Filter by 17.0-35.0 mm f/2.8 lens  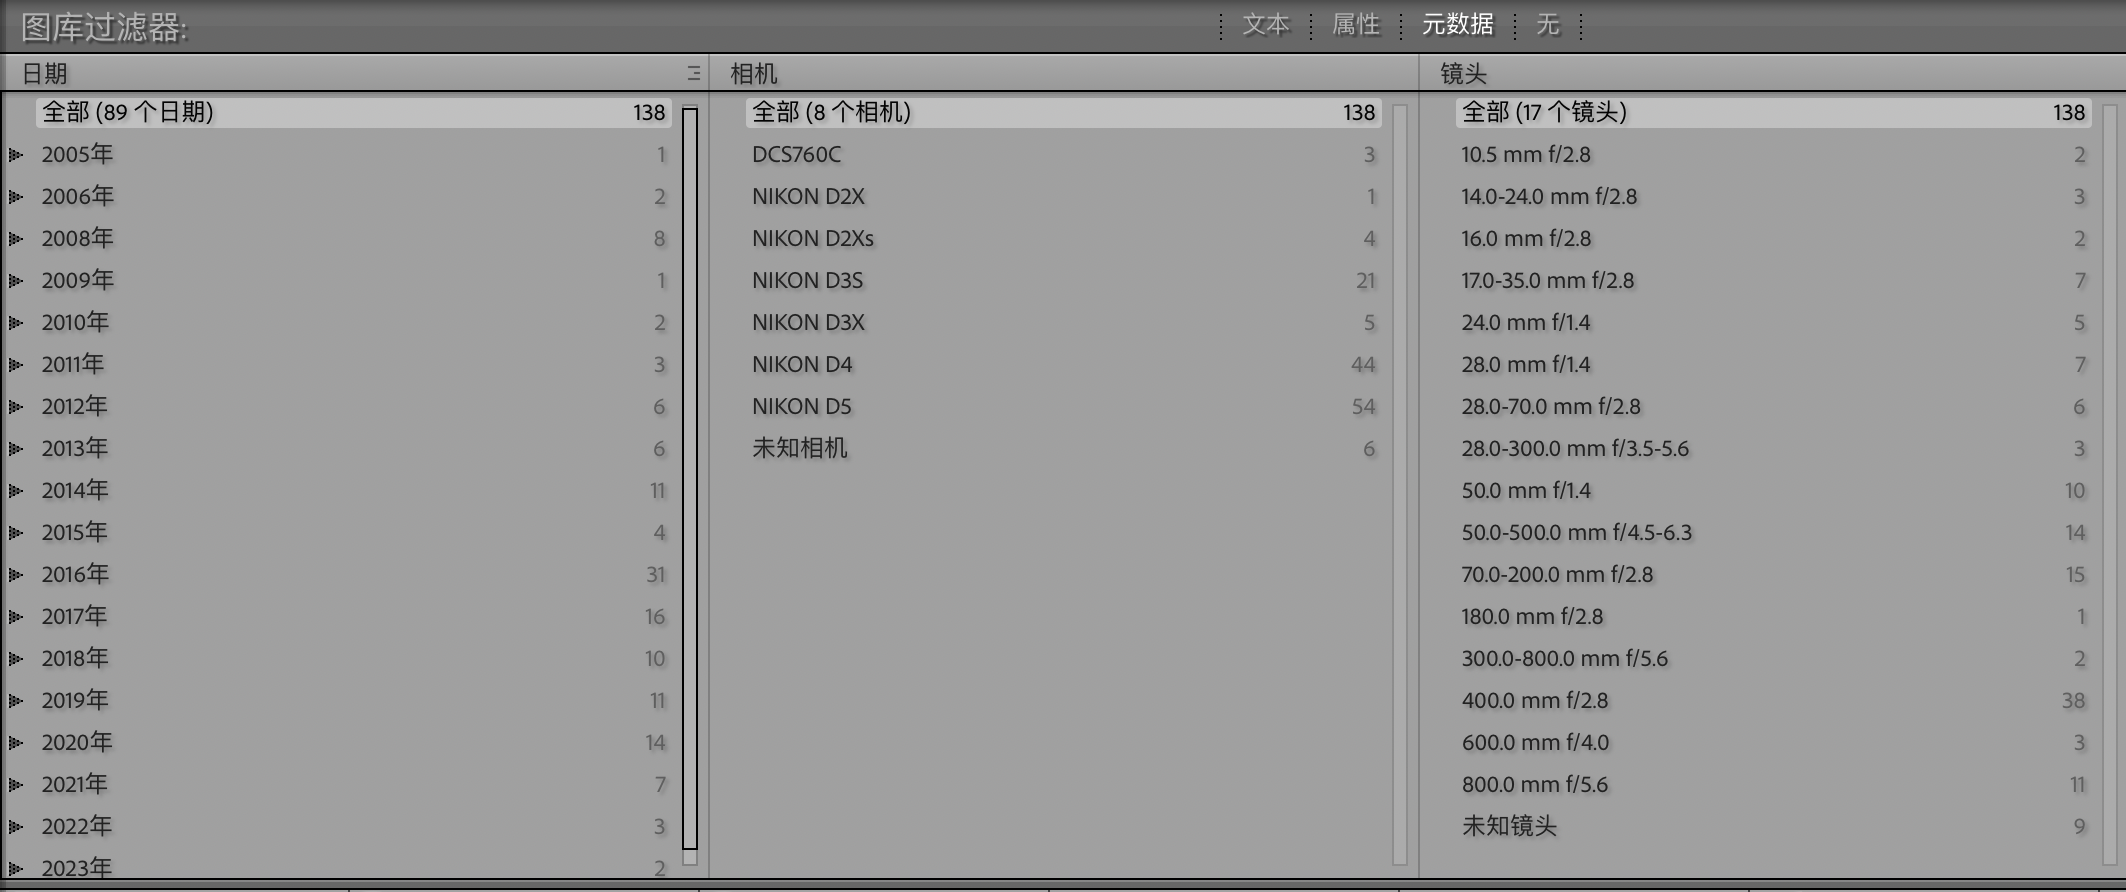(1774, 280)
